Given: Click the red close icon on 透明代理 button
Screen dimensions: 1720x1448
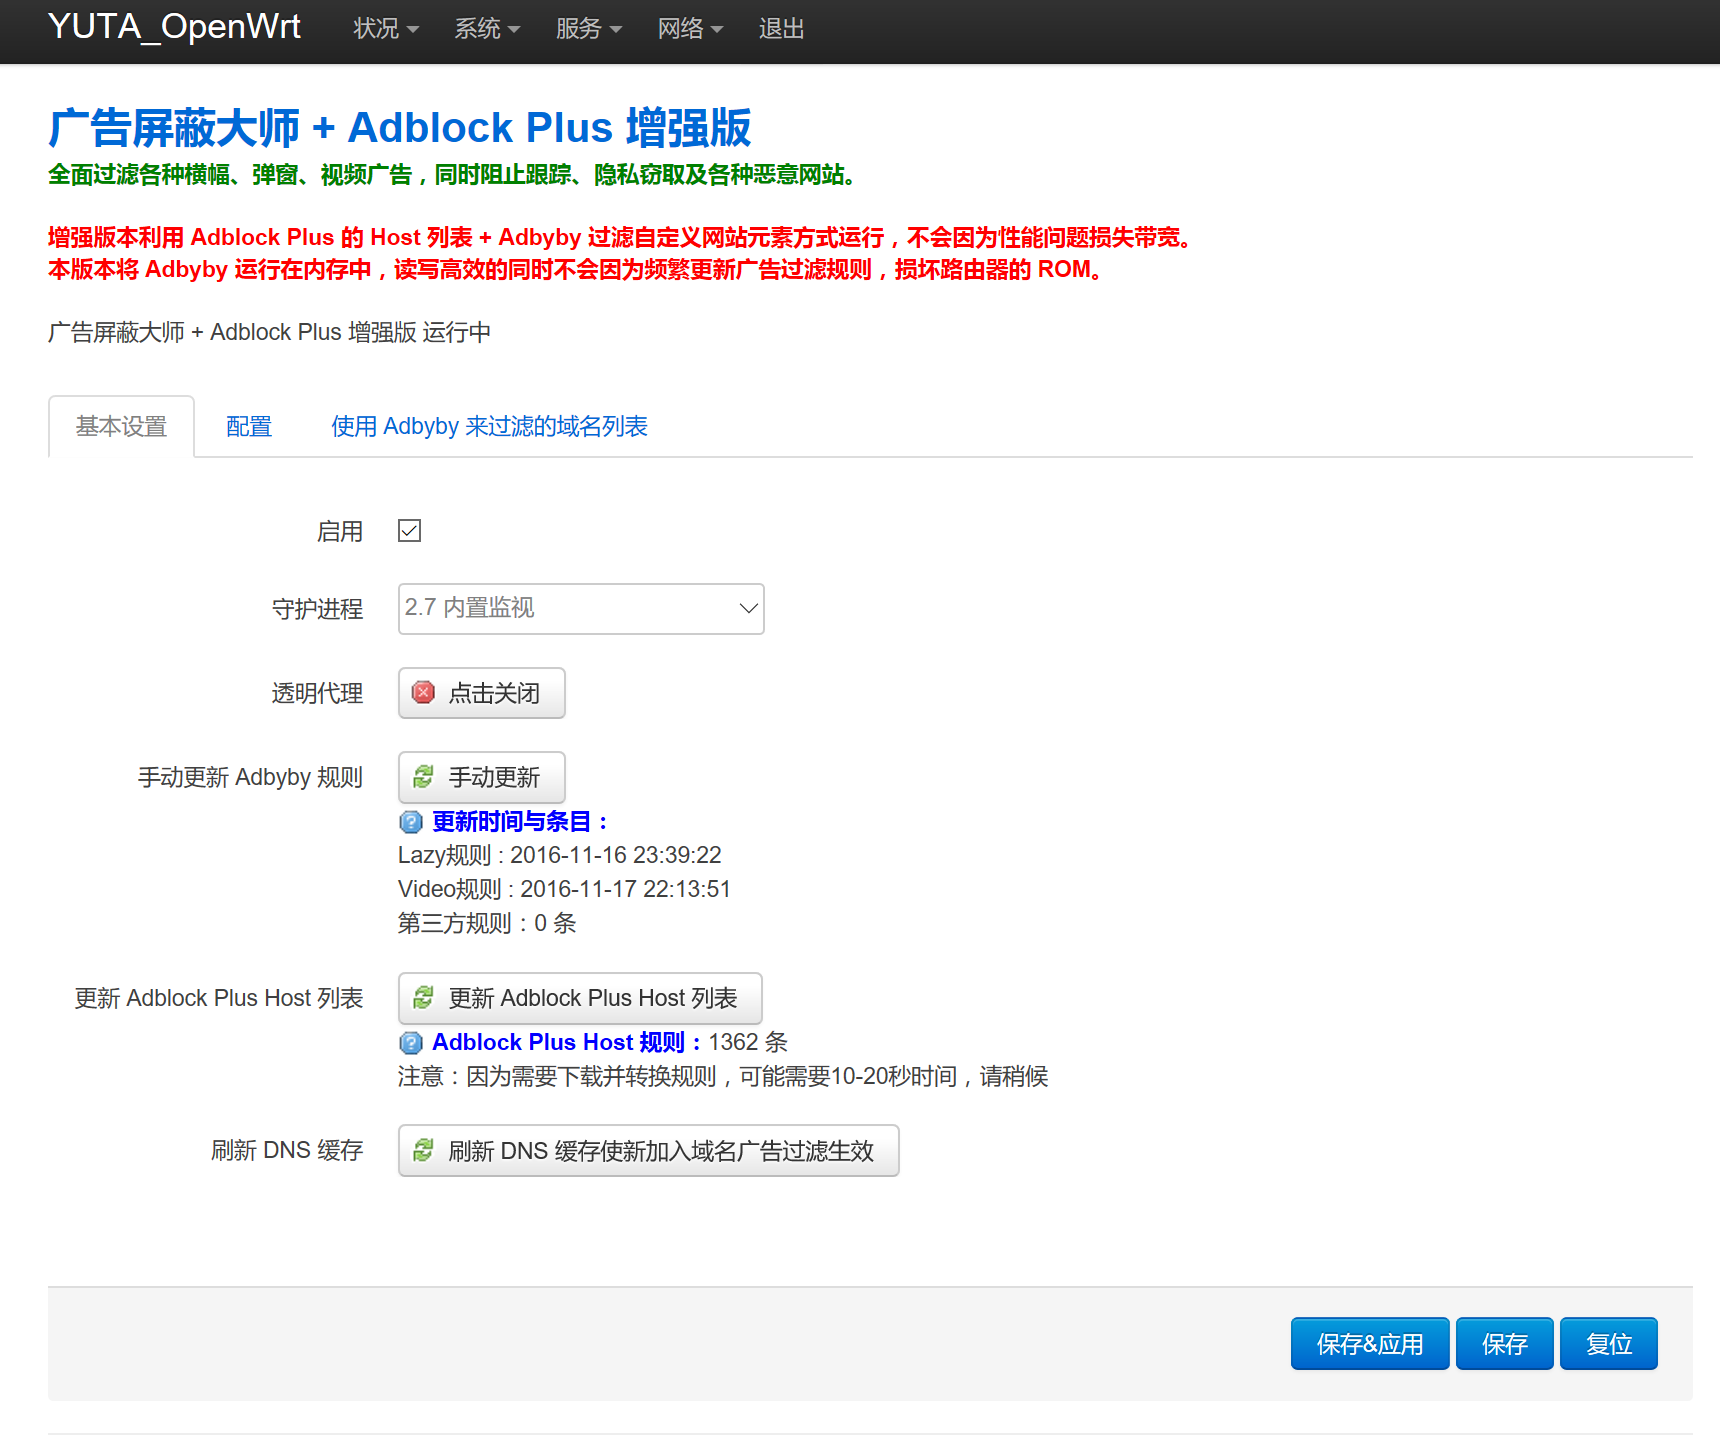Looking at the screenshot, I should (423, 693).
